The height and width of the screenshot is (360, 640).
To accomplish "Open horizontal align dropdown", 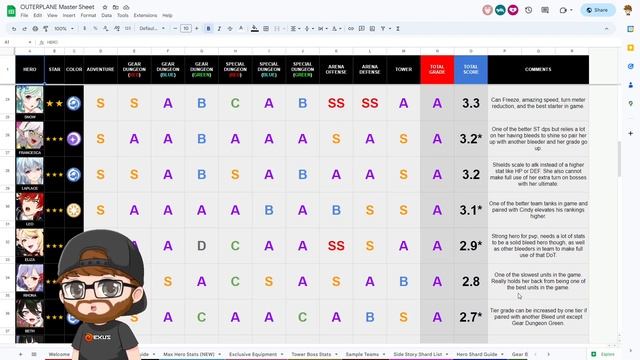I will point(294,29).
